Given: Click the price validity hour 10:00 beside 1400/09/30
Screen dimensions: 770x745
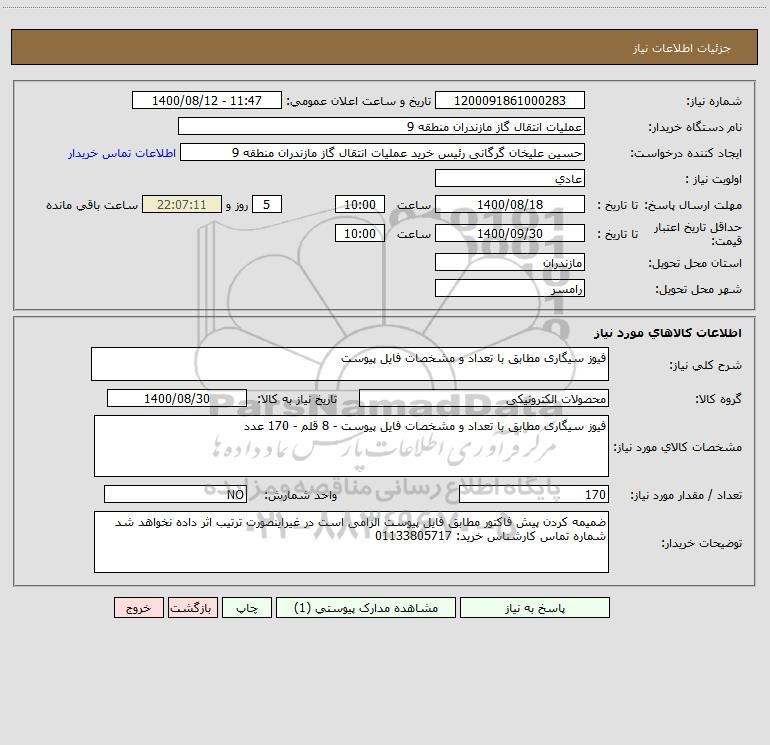Looking at the screenshot, I should coord(359,233).
